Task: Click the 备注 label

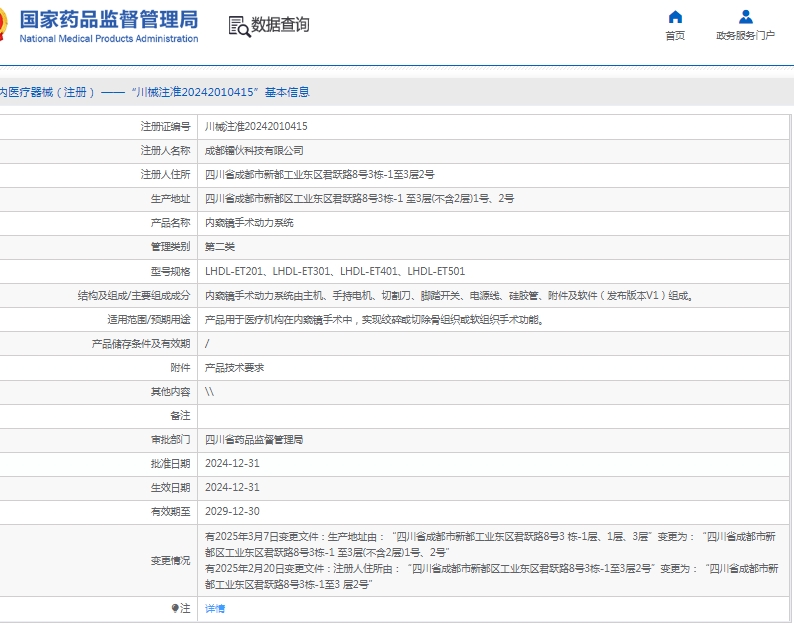Action: (x=180, y=416)
